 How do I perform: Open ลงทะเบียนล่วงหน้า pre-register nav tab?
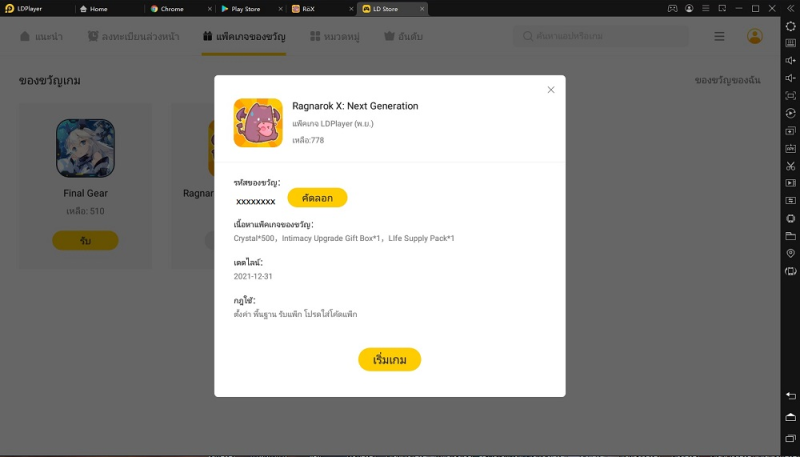click(x=133, y=36)
